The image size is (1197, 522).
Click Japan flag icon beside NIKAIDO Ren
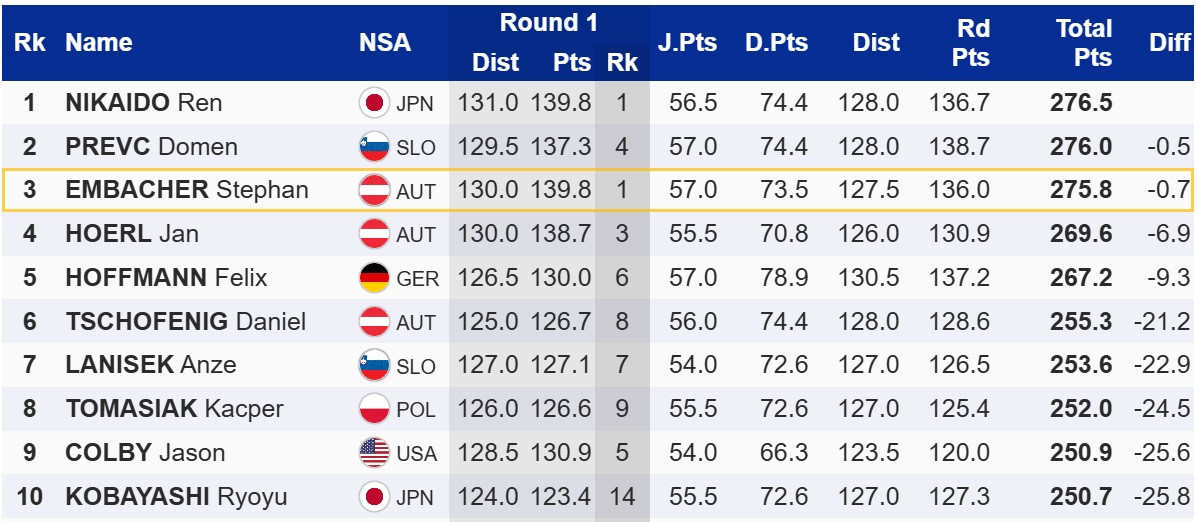374,103
